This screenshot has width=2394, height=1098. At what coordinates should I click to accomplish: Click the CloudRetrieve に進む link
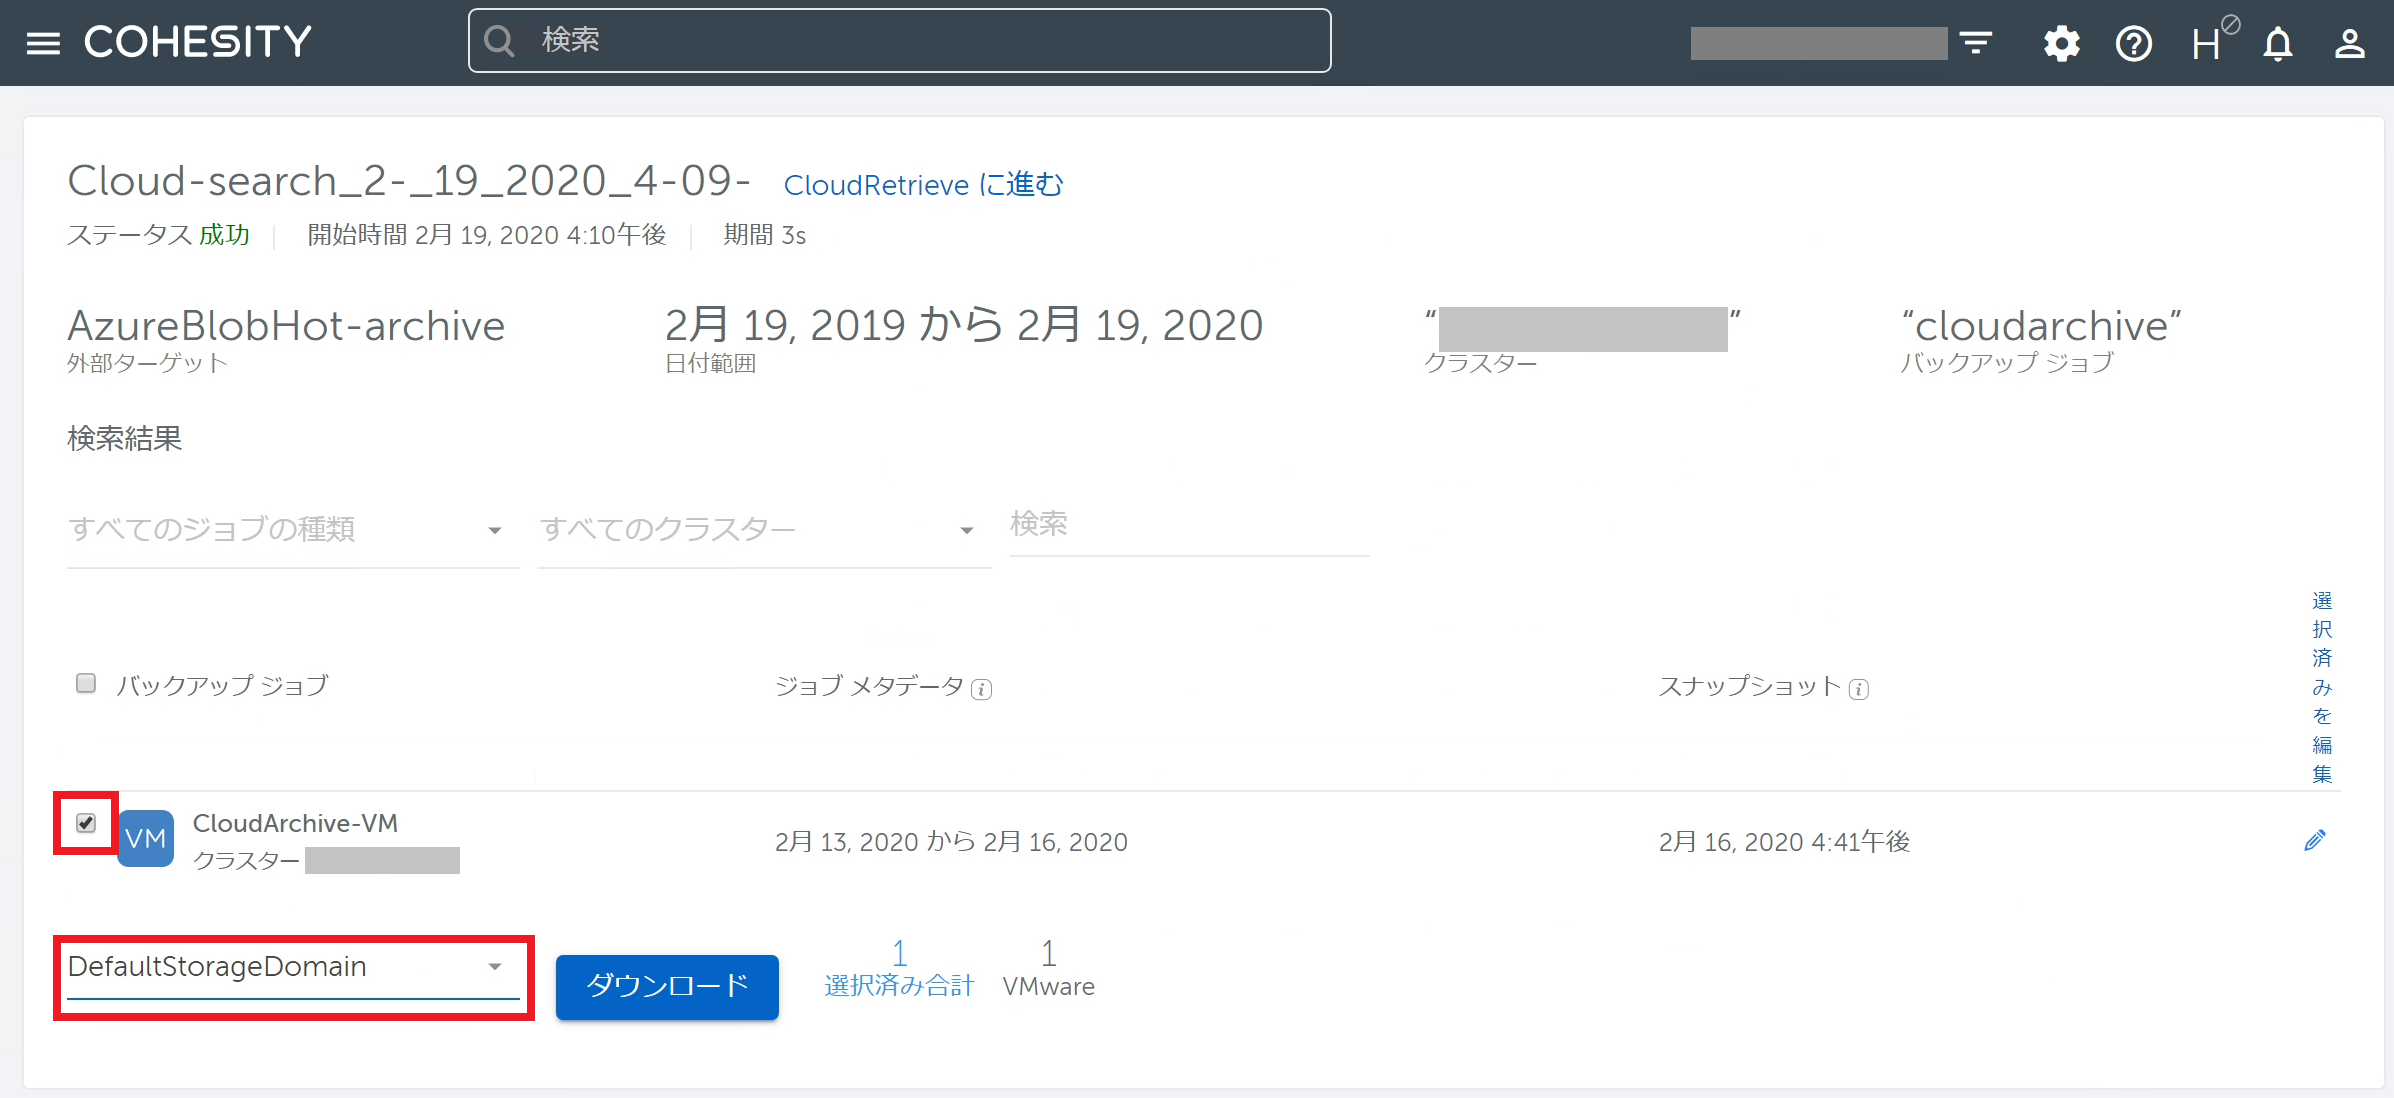point(923,185)
